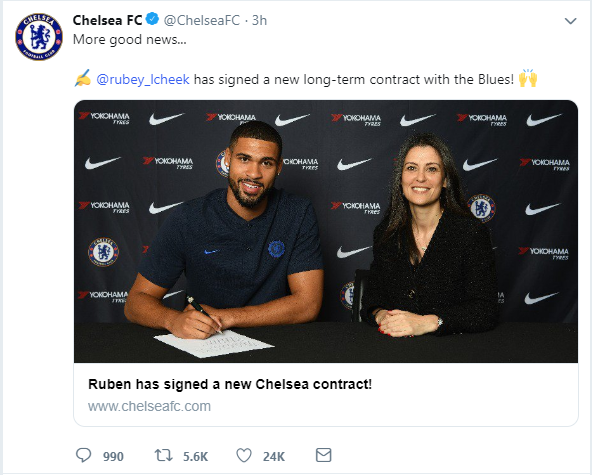Open the @ChelseaFC handle

202,20
